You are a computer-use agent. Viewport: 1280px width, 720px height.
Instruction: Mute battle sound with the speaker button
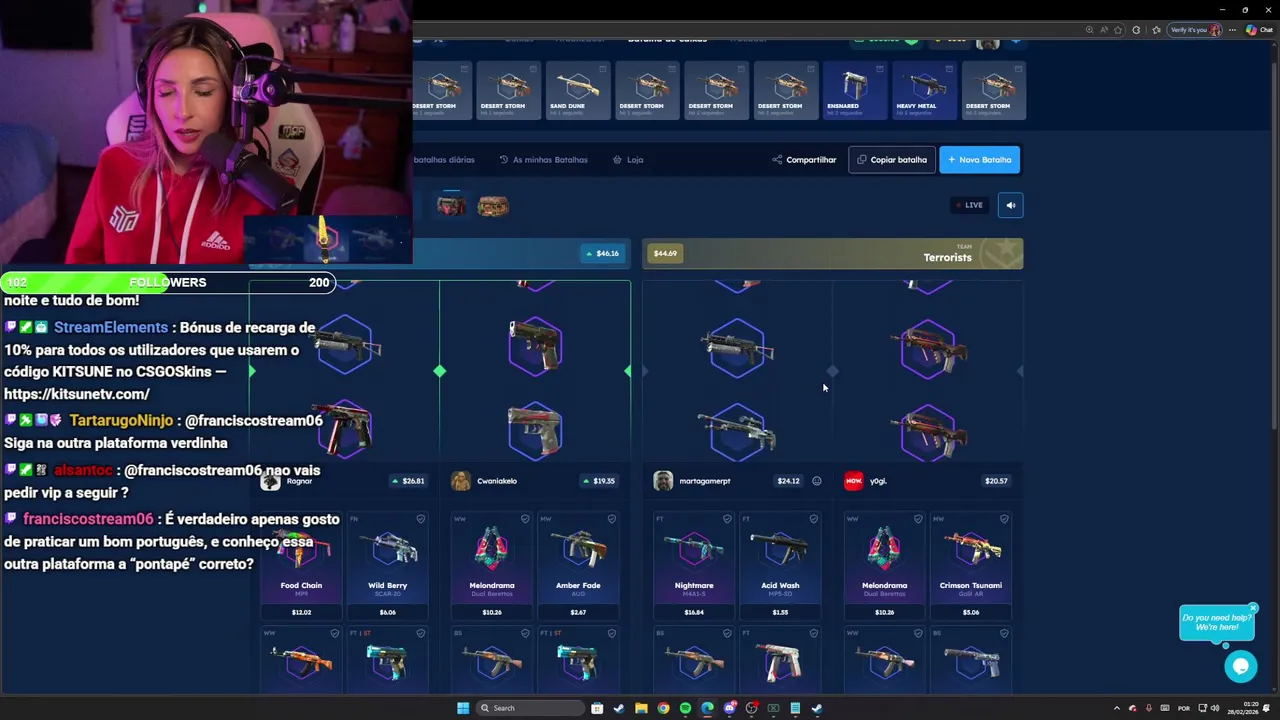tap(1010, 205)
